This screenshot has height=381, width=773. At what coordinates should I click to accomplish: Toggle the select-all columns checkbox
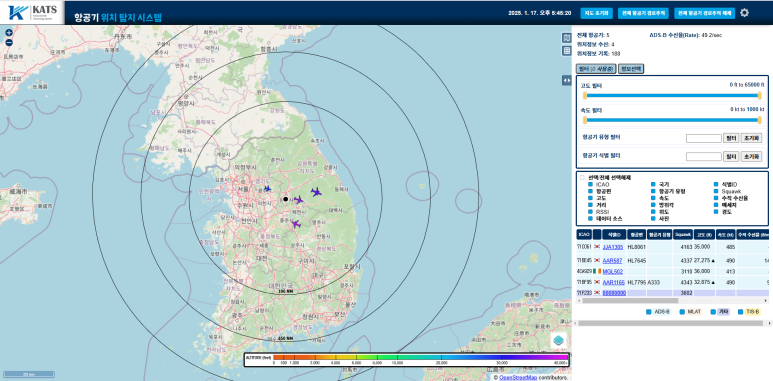pyautogui.click(x=582, y=177)
